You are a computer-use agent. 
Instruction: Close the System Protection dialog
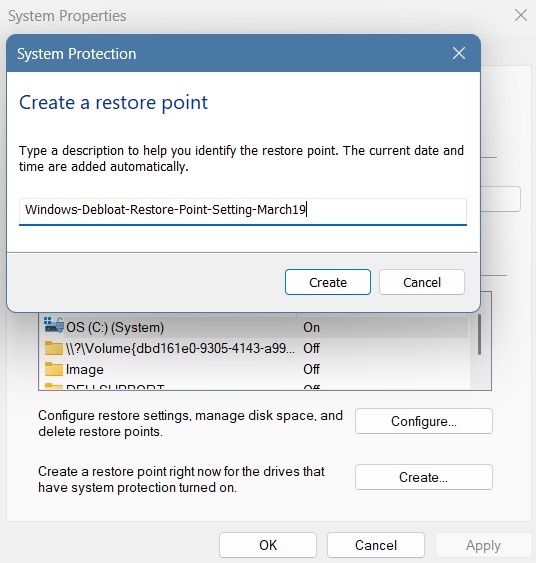pyautogui.click(x=459, y=53)
